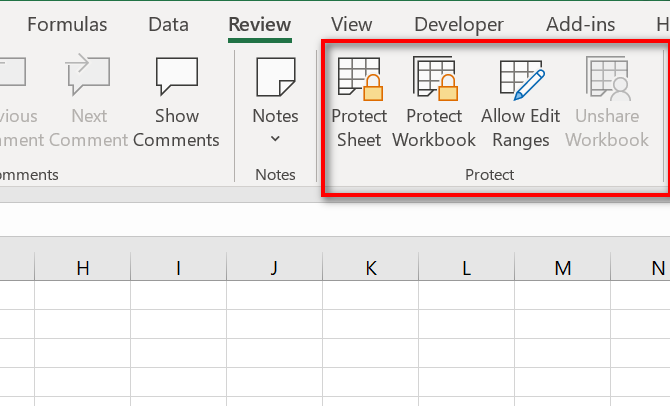670x406 pixels.
Task: Select column J header
Action: tap(274, 268)
